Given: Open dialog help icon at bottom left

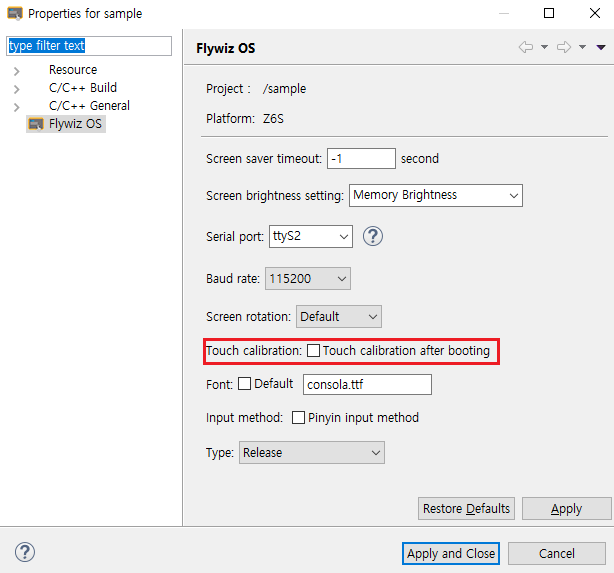Looking at the screenshot, I should [x=25, y=552].
